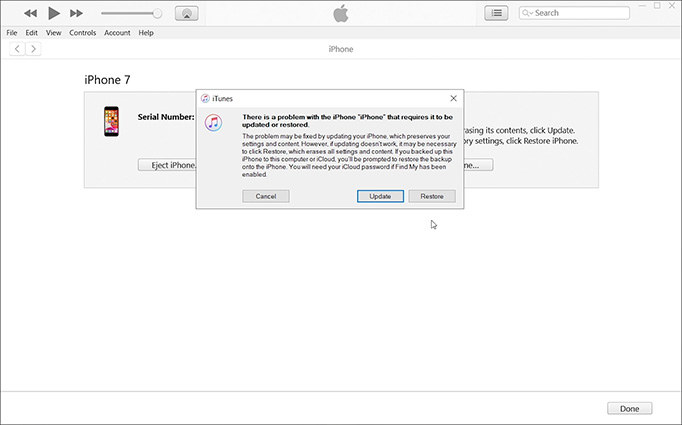Click inside the Search field
Image resolution: width=682 pixels, height=425 pixels.
[574, 13]
